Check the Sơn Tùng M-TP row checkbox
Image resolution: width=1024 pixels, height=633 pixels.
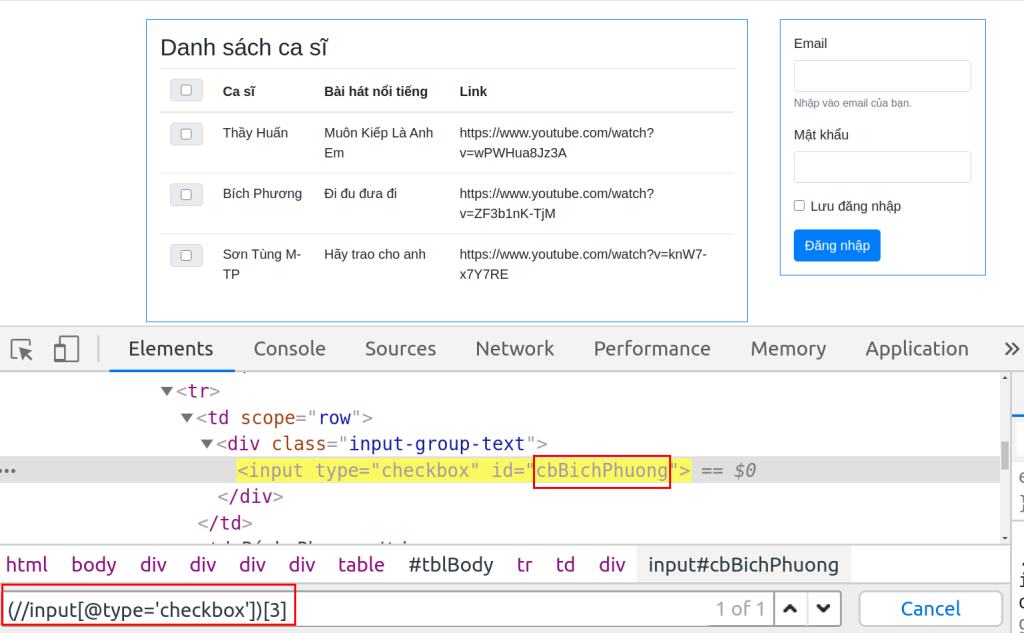click(x=186, y=255)
